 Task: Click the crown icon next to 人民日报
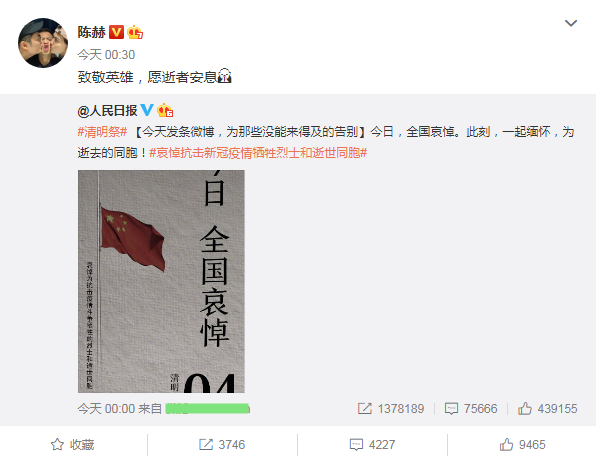coord(165,110)
